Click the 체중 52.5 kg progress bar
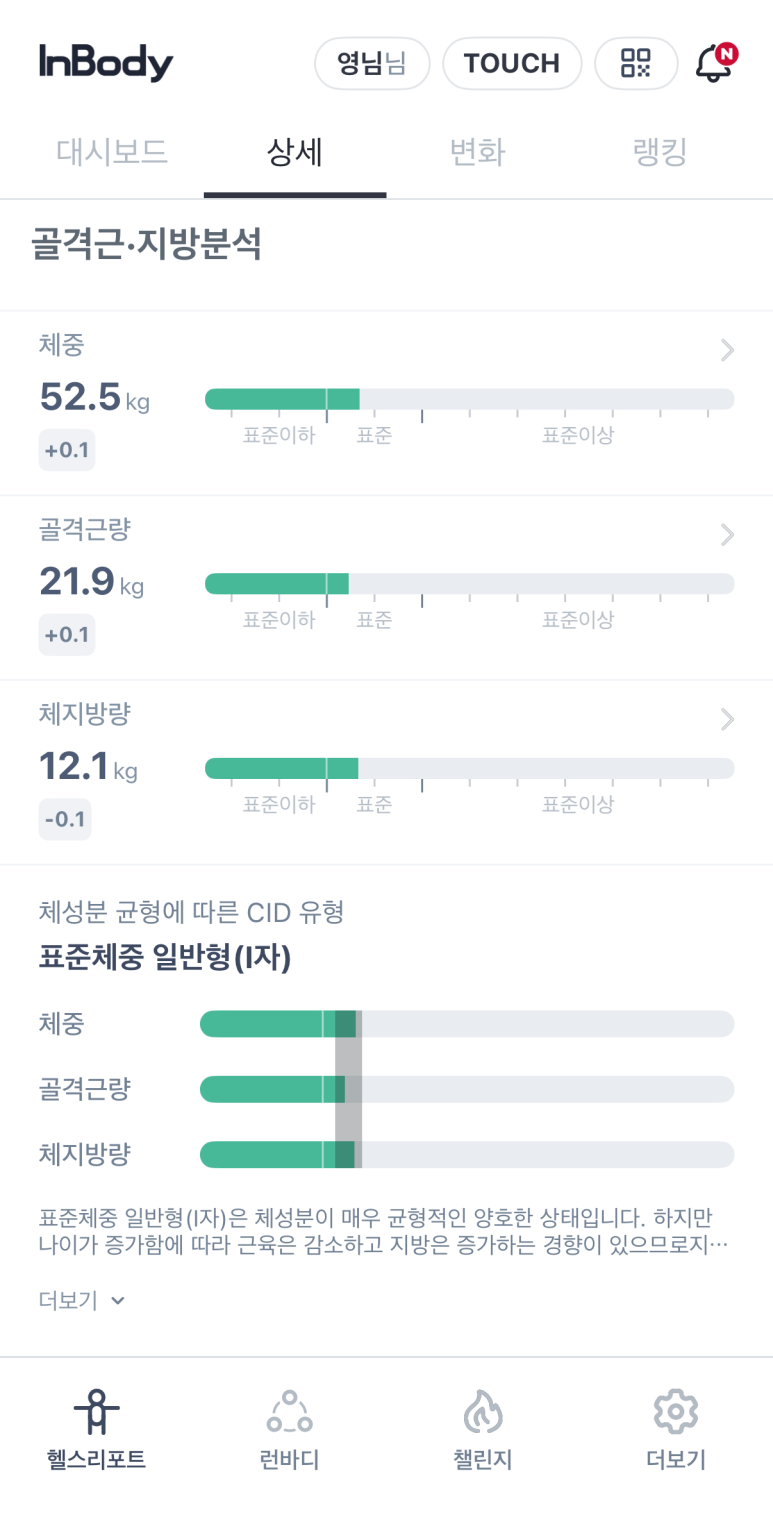The image size is (773, 1524). 469,399
